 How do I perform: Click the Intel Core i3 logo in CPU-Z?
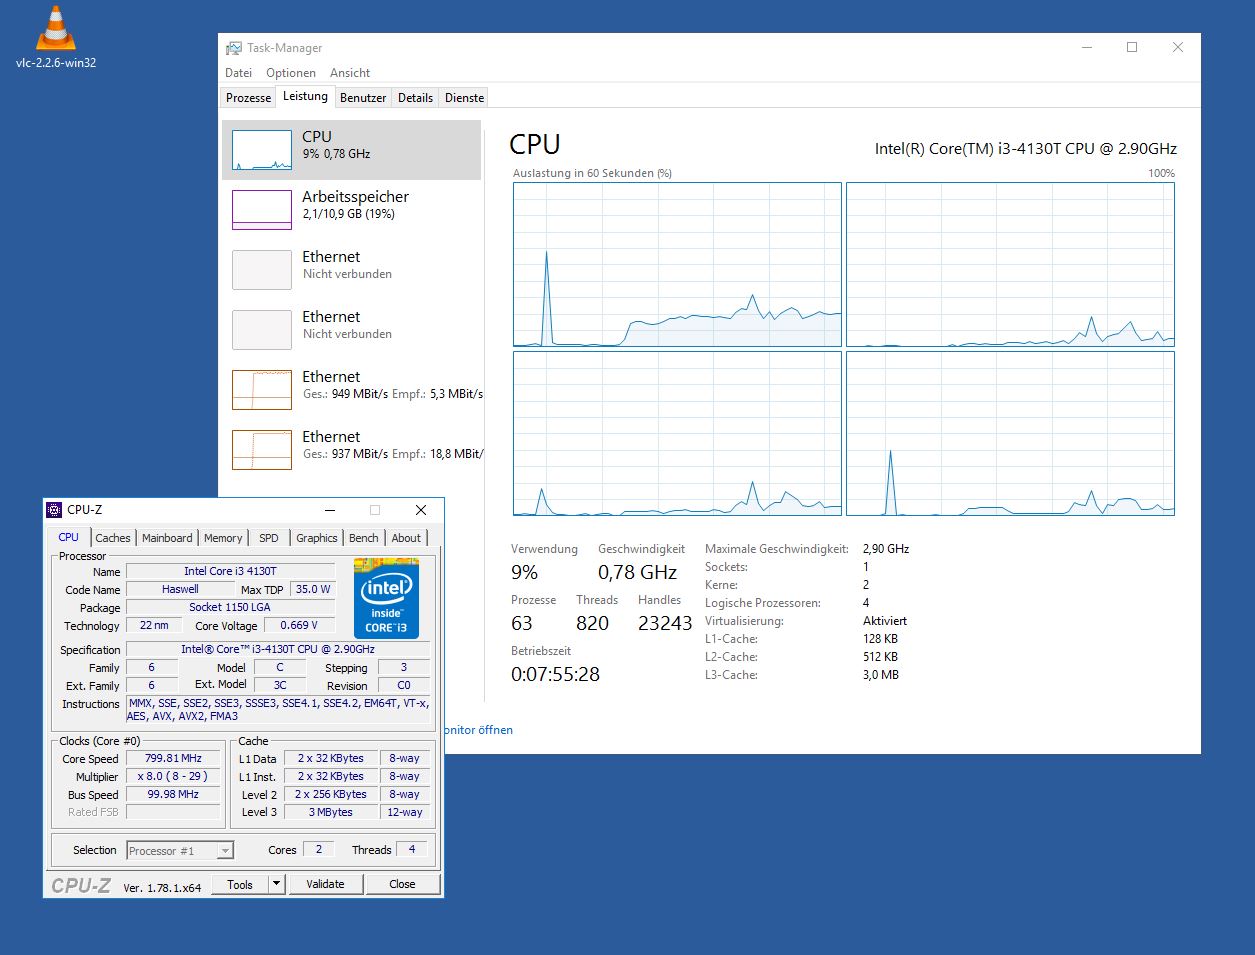[386, 598]
